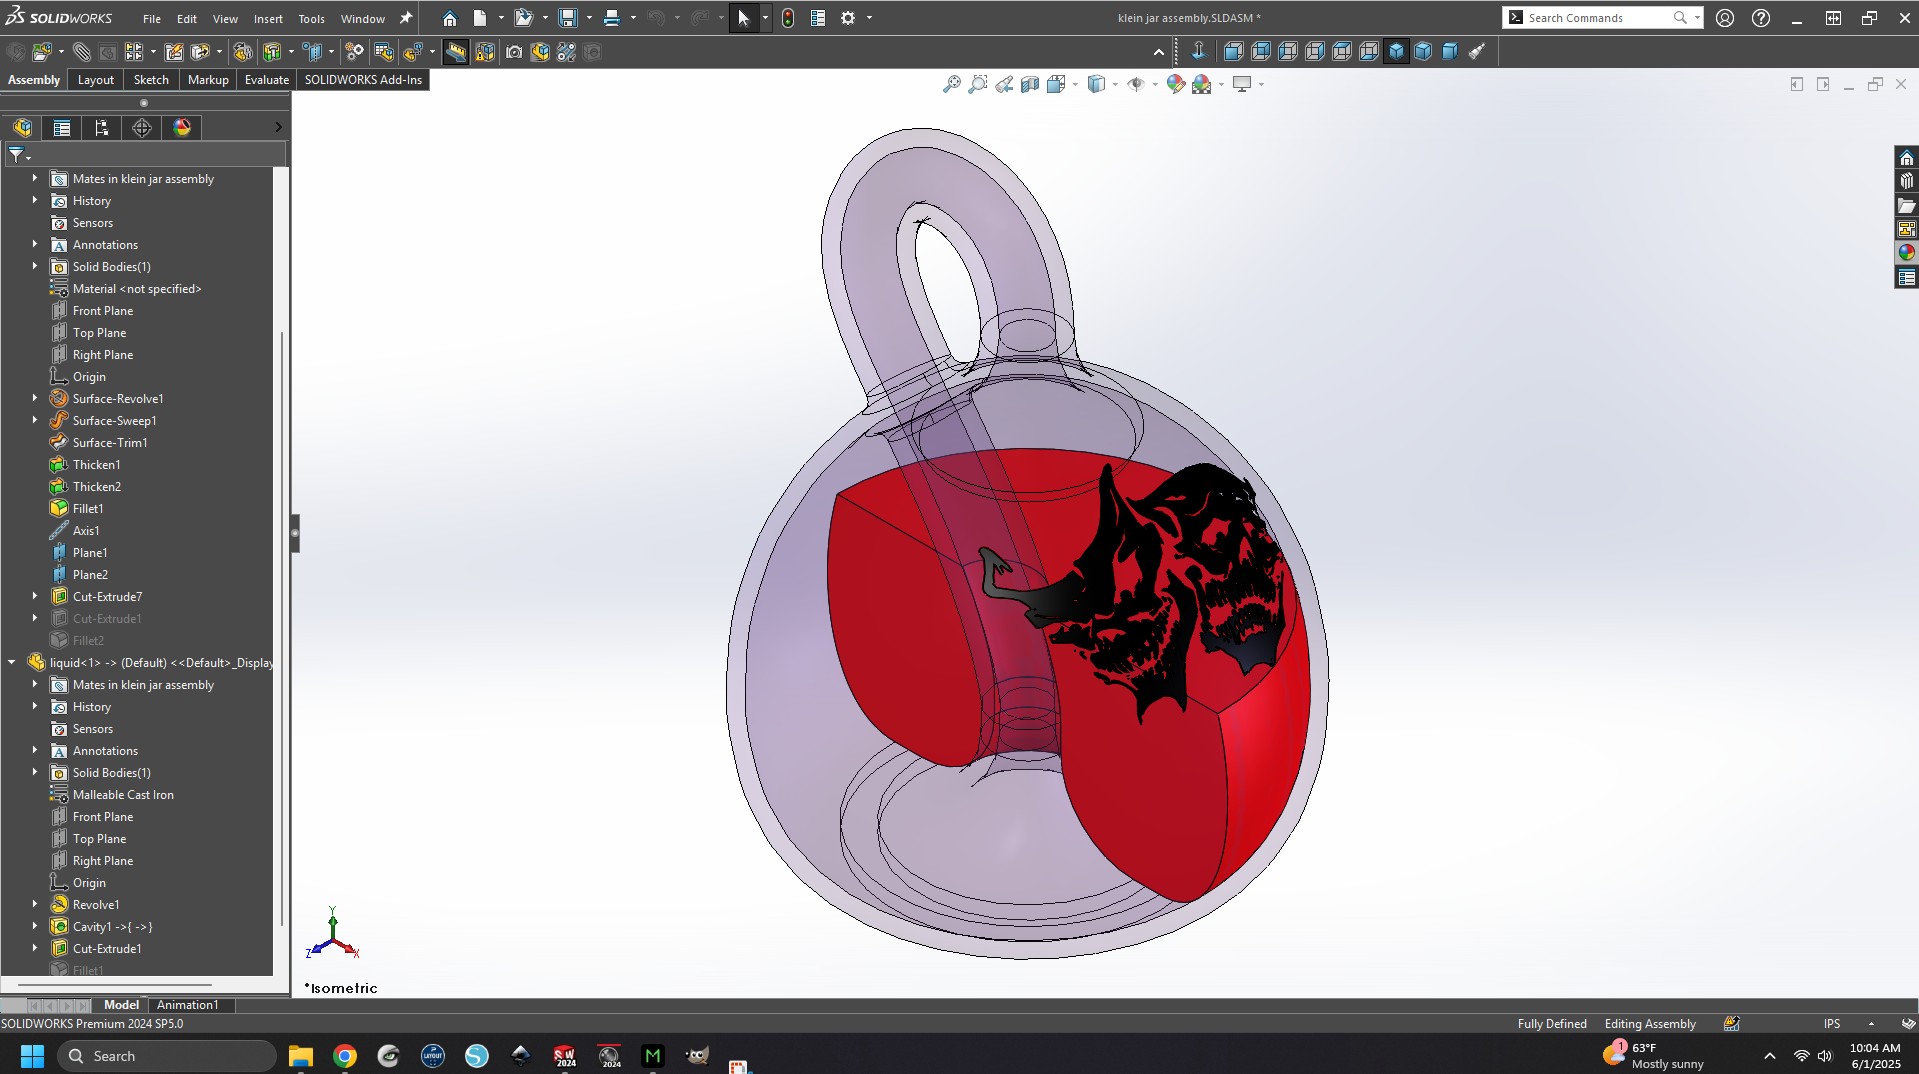Screen dimensions: 1919x1074
Task: Expand Cavity1 feature node
Action: tap(35, 927)
